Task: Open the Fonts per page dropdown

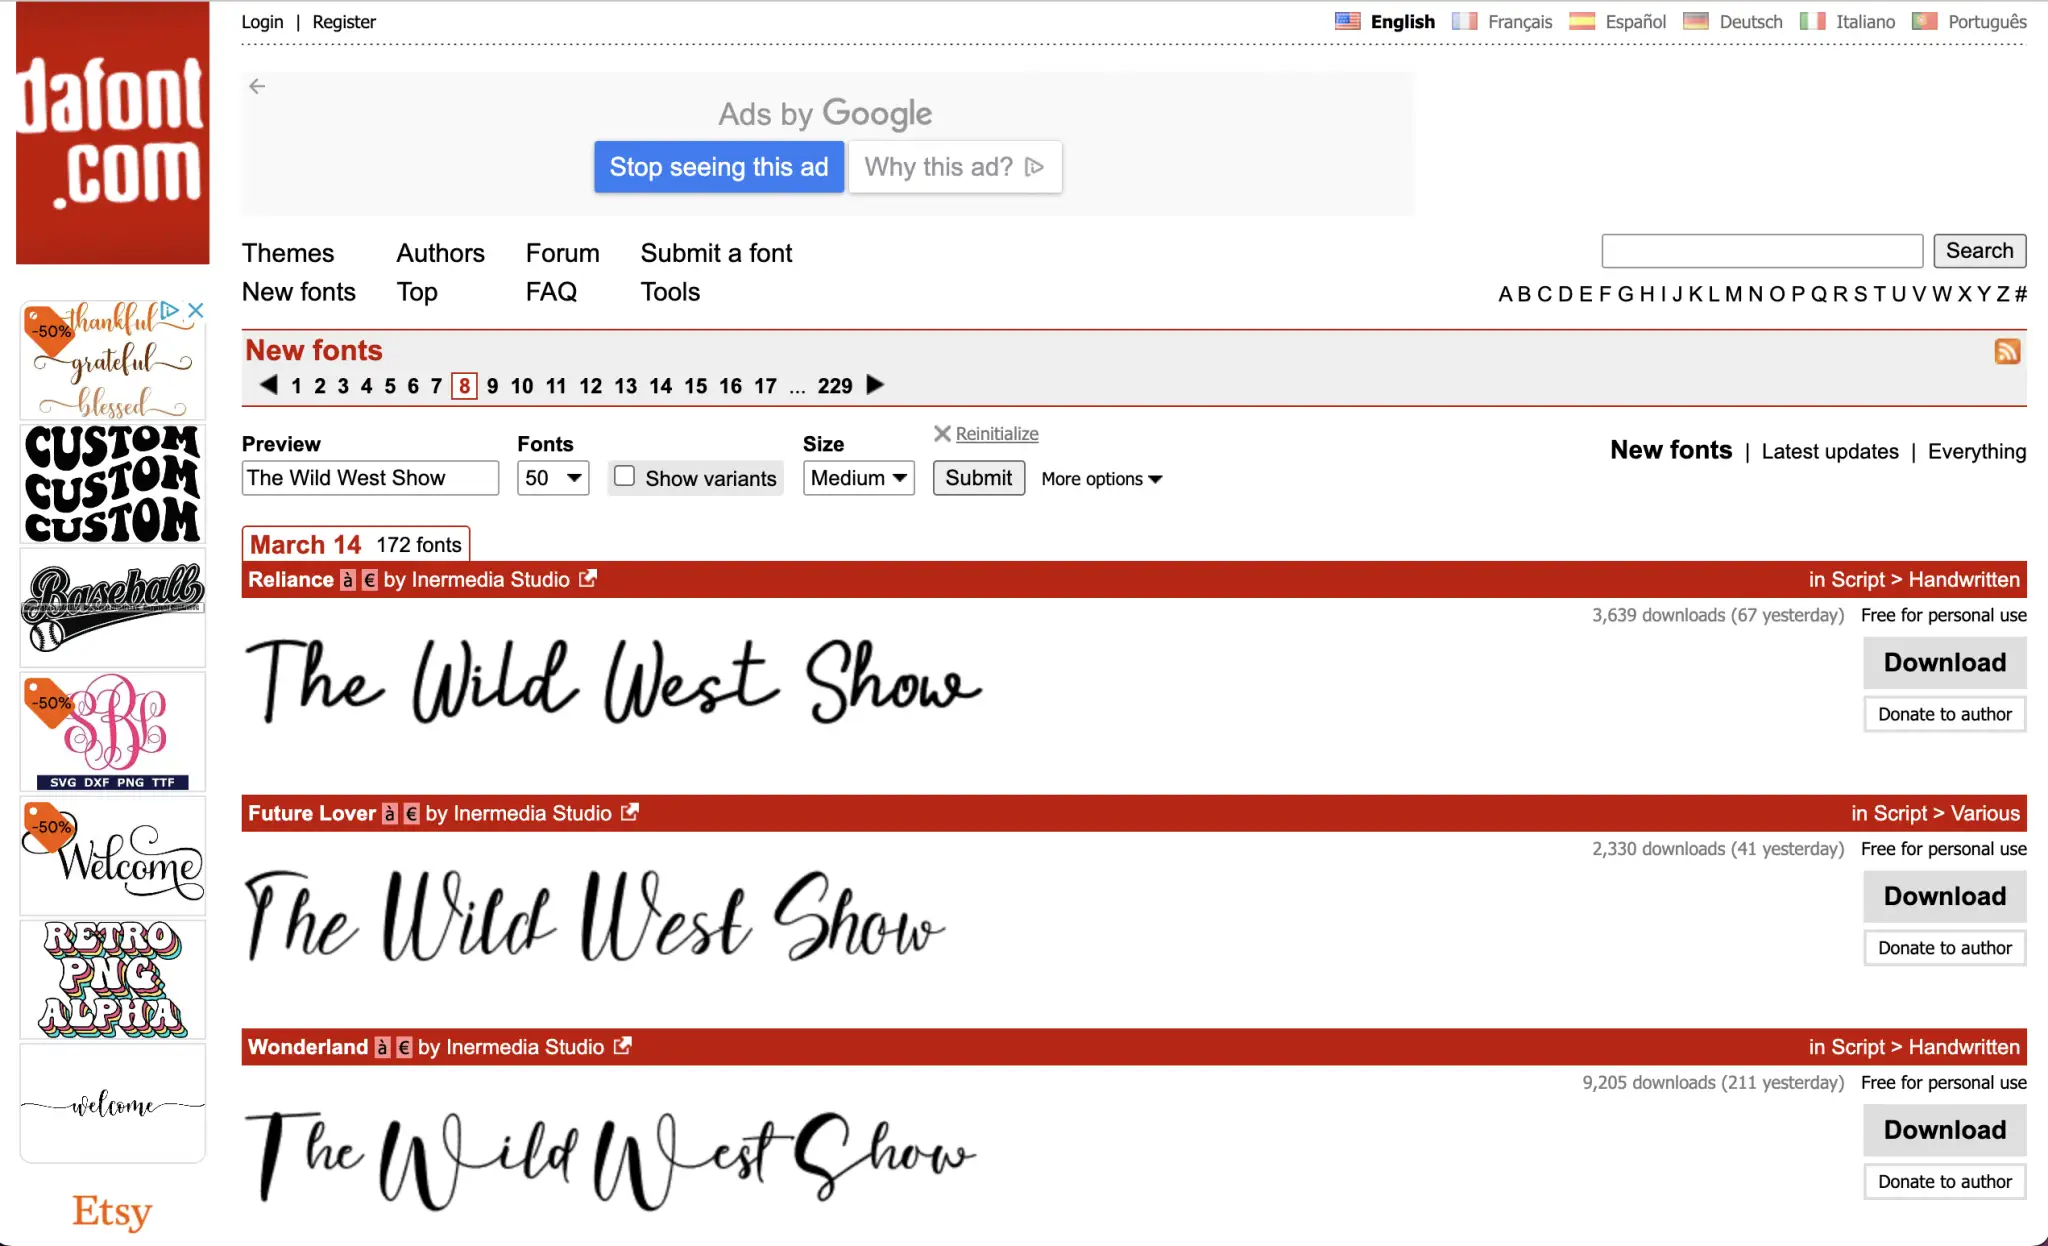Action: (553, 478)
